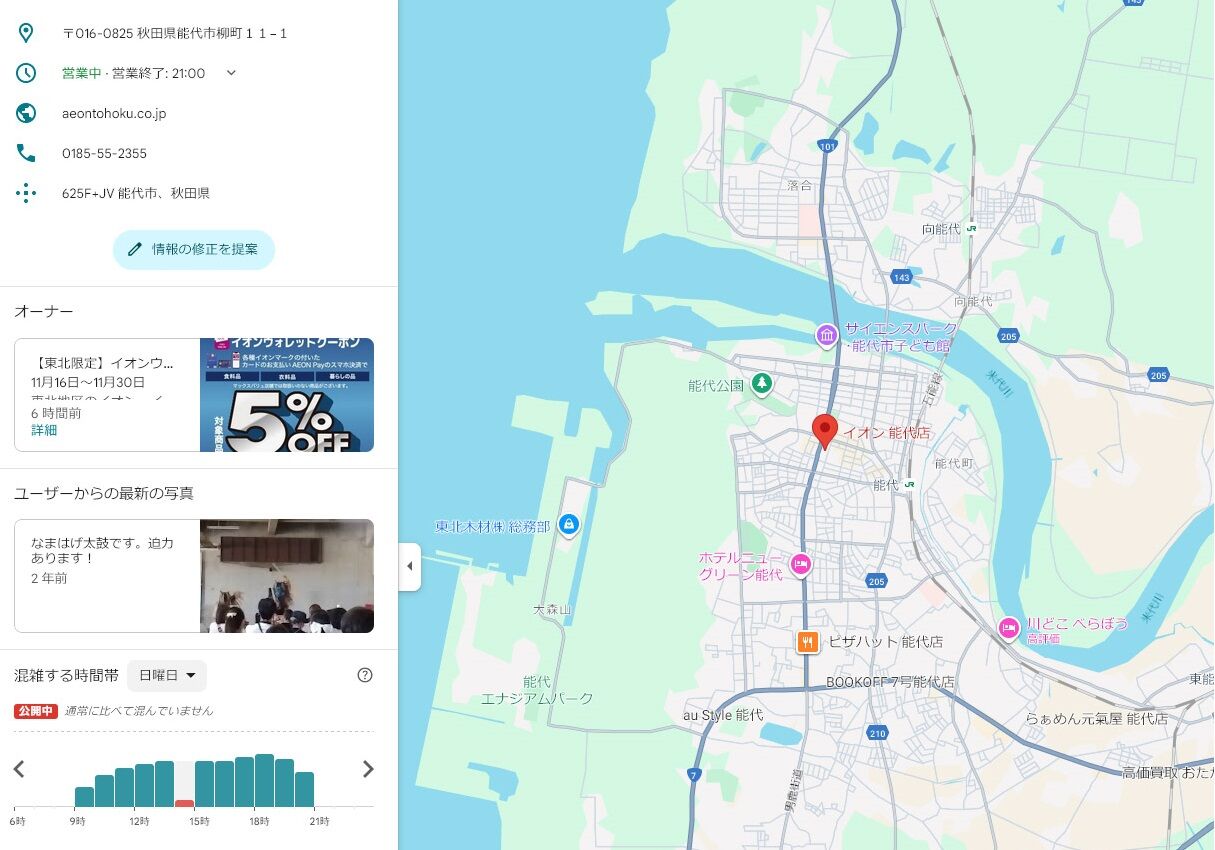Click blue marker for 東北木材 総務部

(569, 524)
